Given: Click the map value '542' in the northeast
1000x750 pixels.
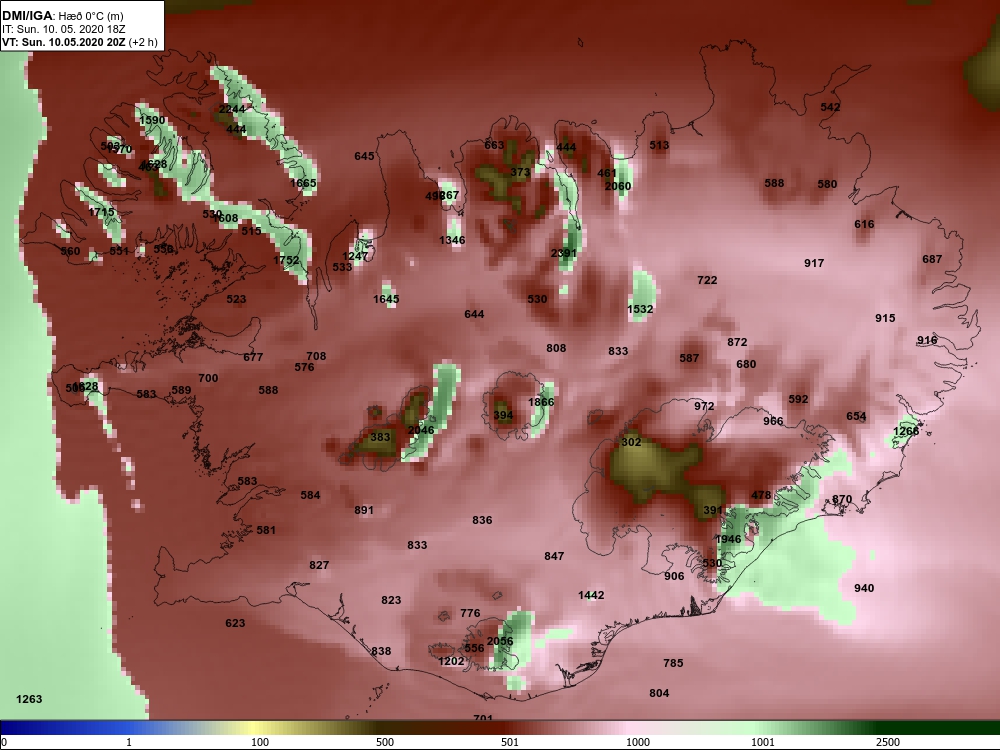Looking at the screenshot, I should point(830,107).
